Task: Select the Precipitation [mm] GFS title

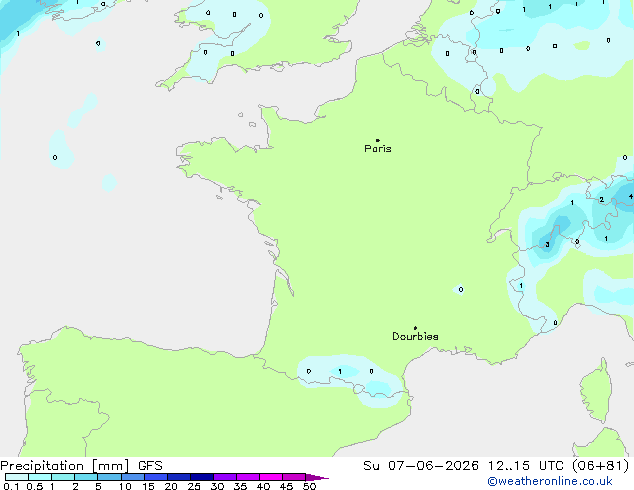Action: pyautogui.click(x=81, y=466)
